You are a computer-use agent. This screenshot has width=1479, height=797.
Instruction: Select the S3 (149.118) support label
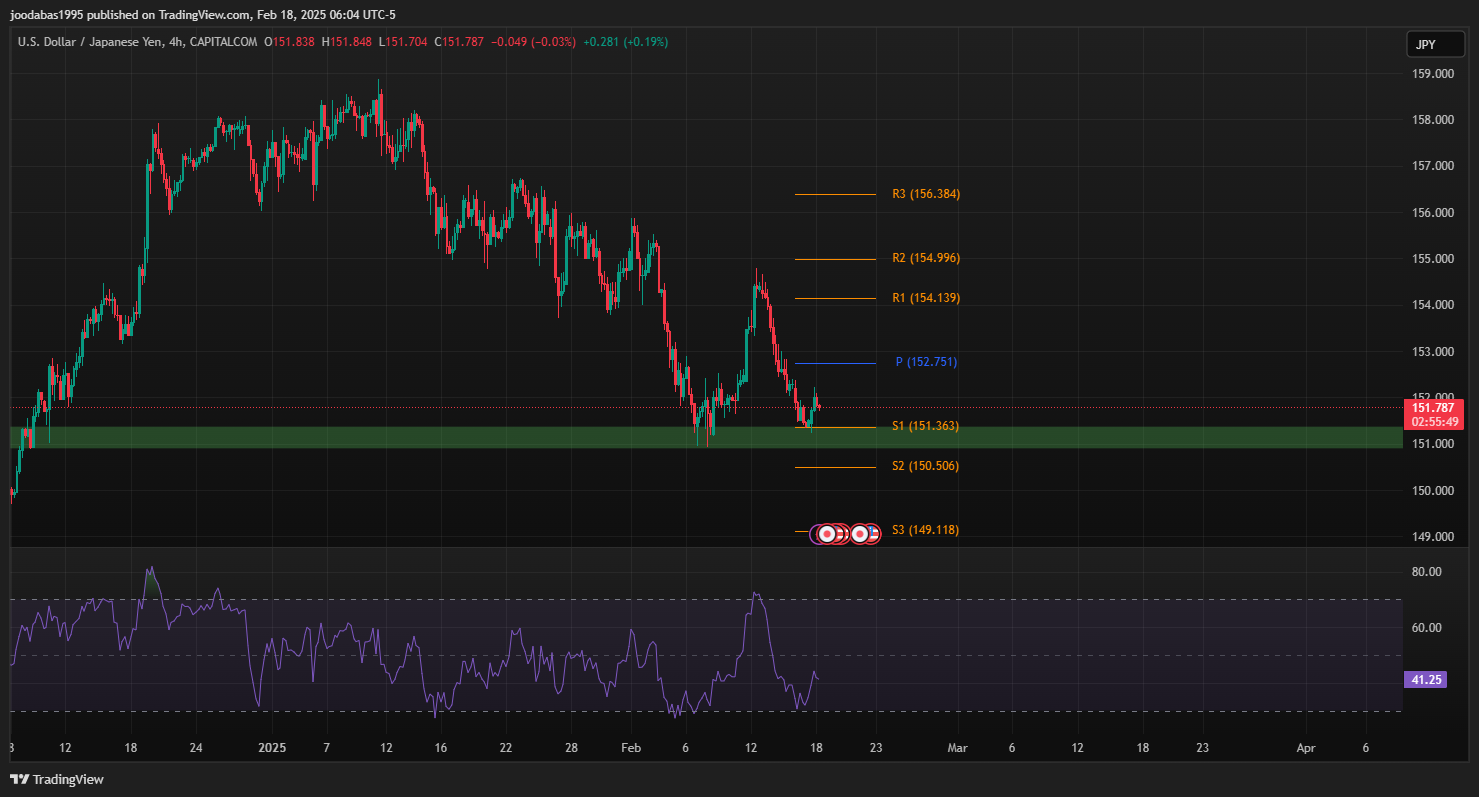(x=925, y=530)
